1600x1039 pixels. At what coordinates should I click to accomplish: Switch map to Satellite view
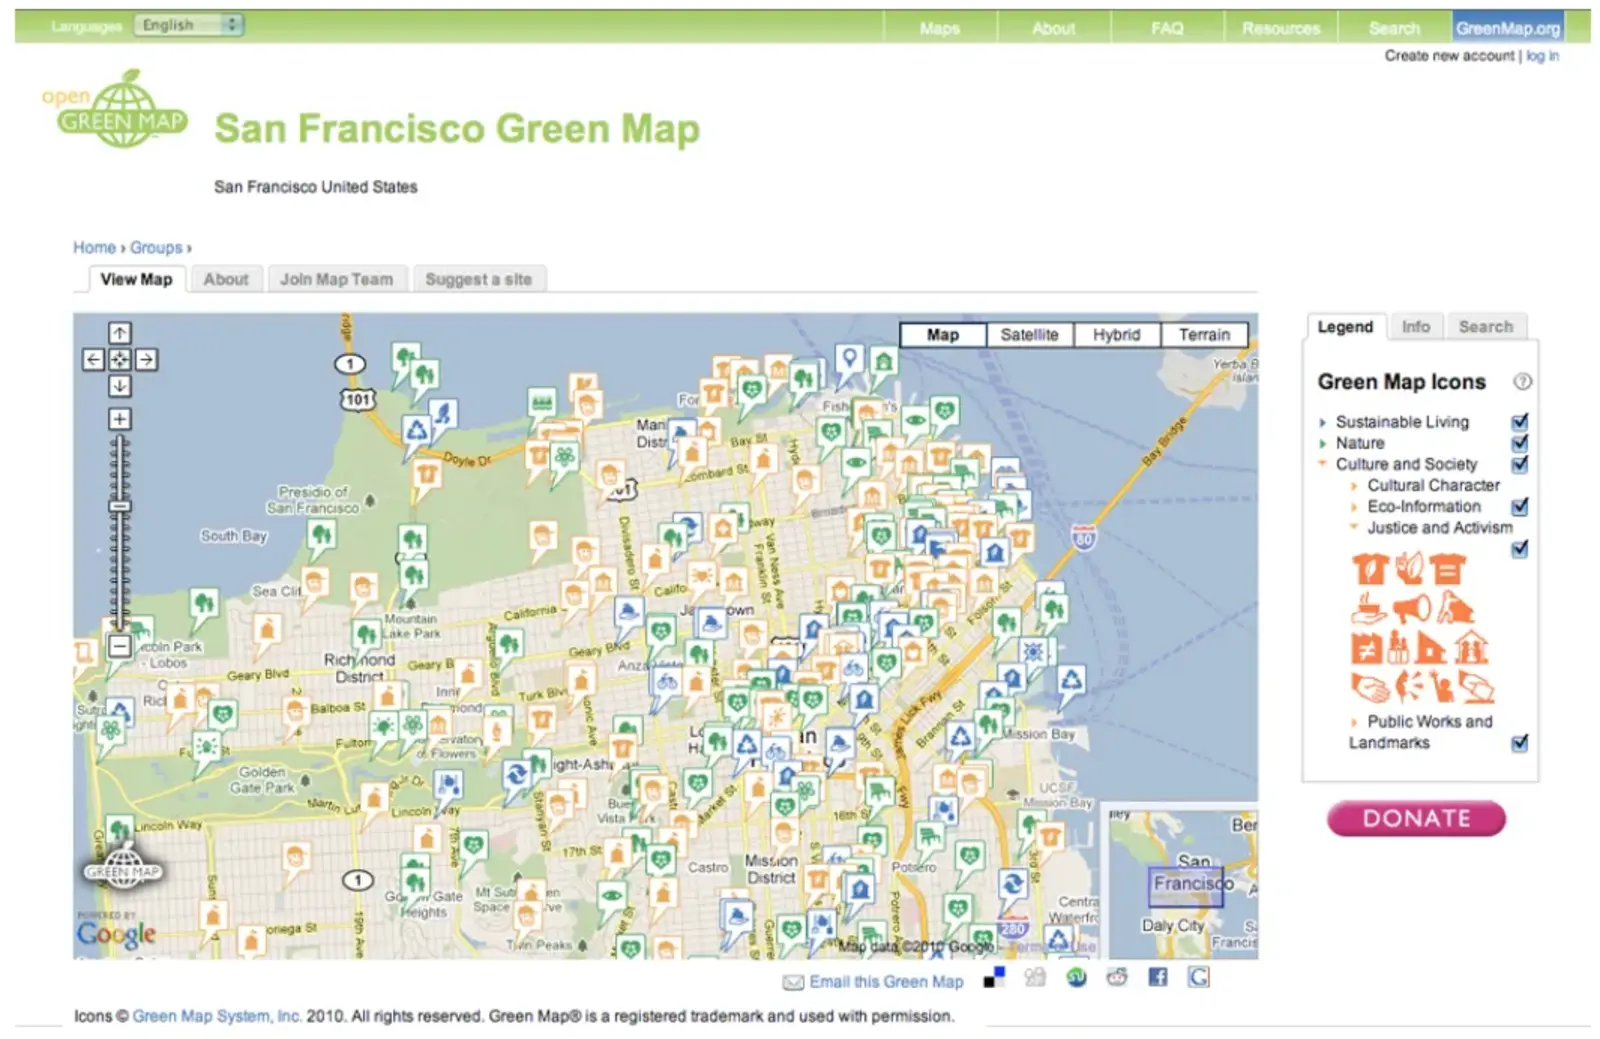click(1029, 335)
